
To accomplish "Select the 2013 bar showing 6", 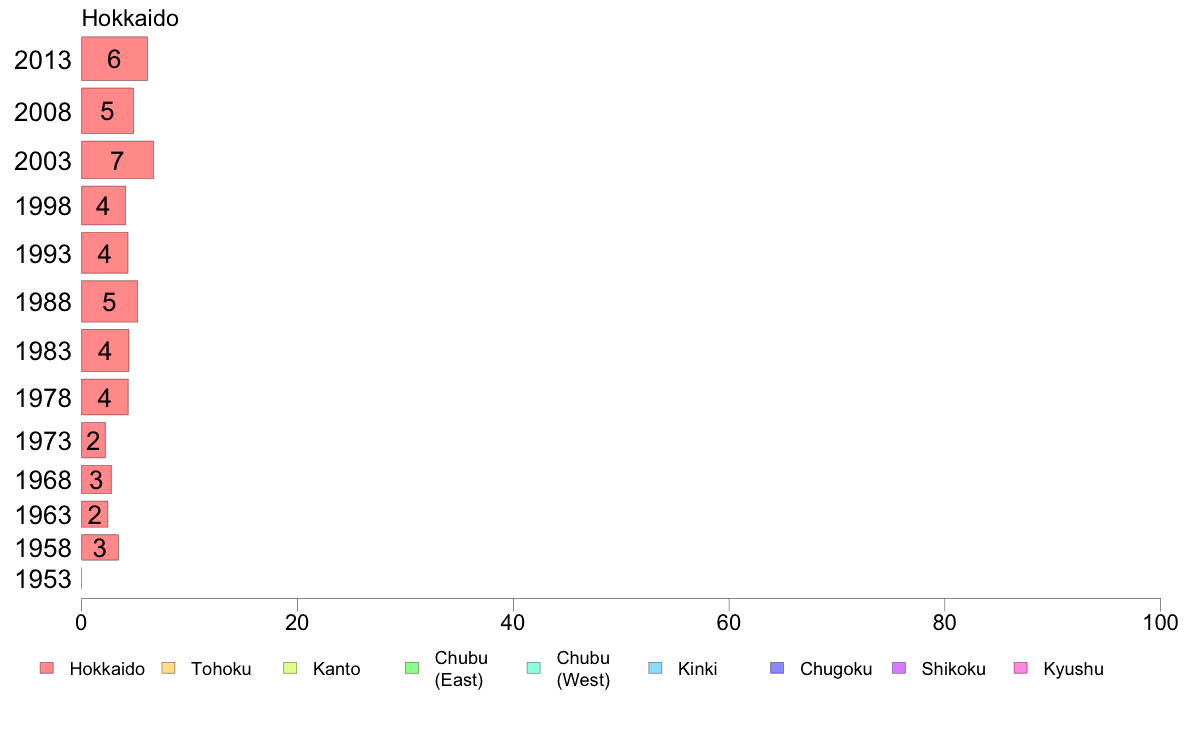I will click(114, 58).
